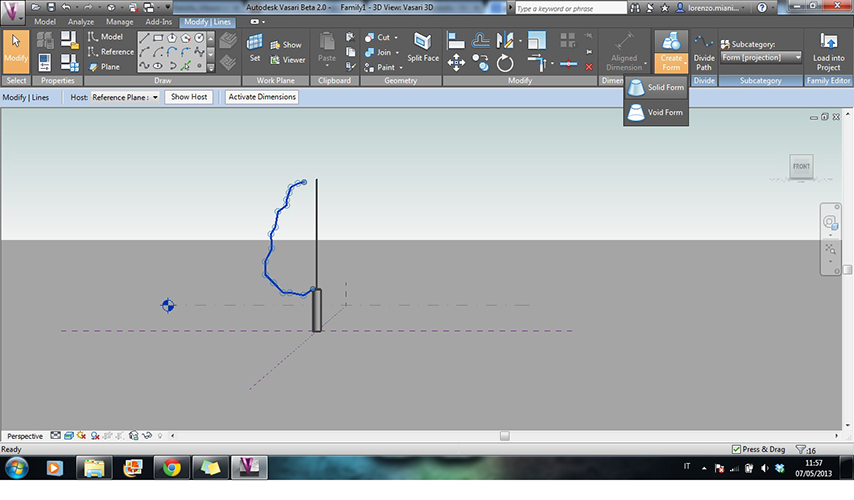Toggle Press & Drag checkbox
854x500 pixels.
736,449
